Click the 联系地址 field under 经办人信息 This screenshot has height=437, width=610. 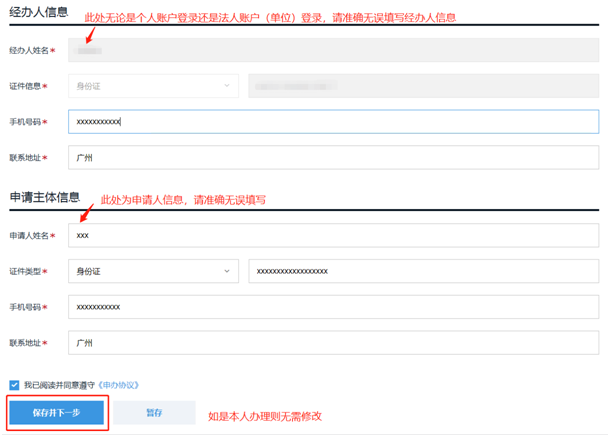click(333, 158)
